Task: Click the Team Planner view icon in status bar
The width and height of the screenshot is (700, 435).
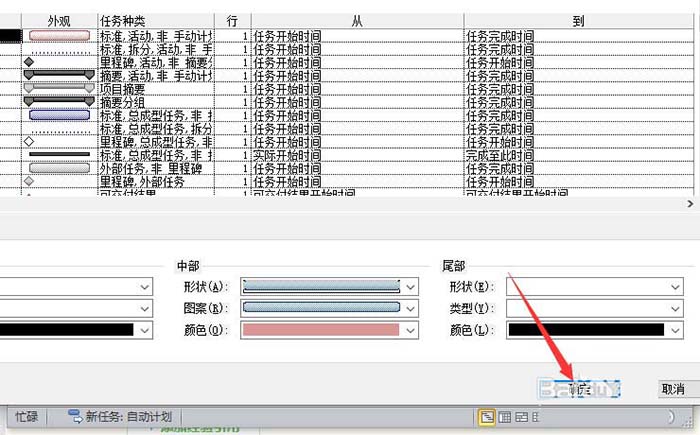Action: point(521,417)
